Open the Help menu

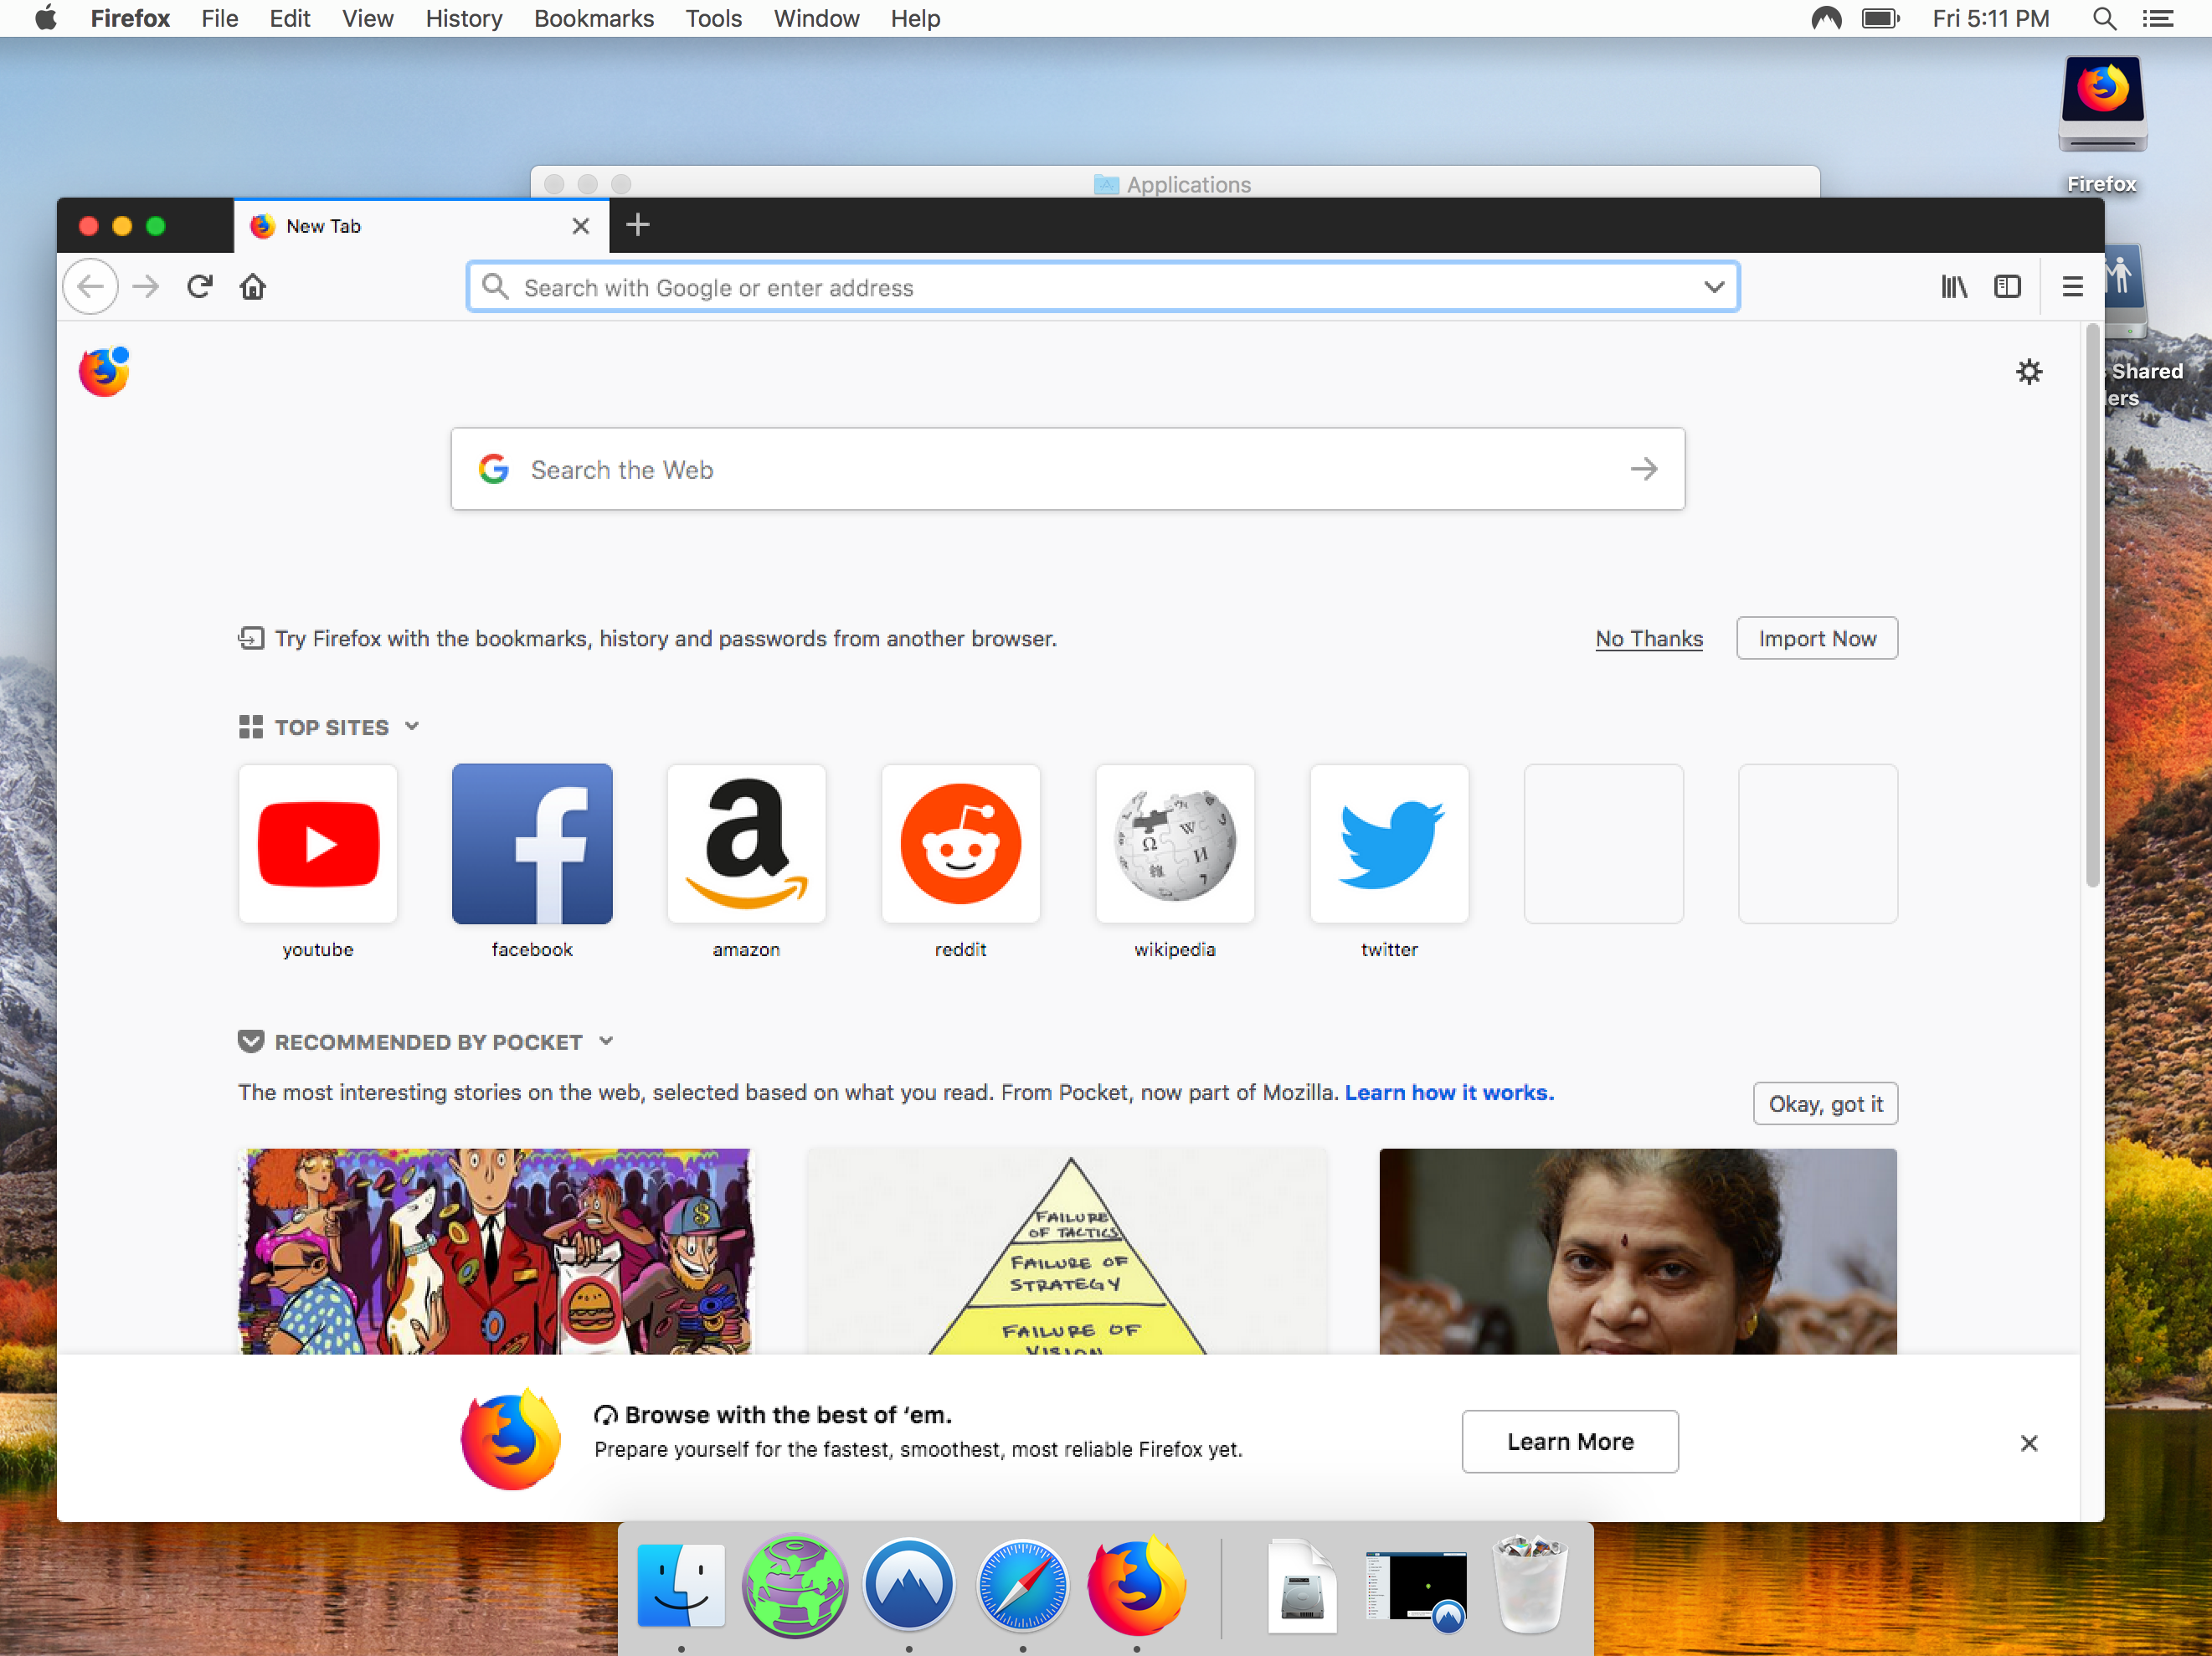(x=916, y=18)
